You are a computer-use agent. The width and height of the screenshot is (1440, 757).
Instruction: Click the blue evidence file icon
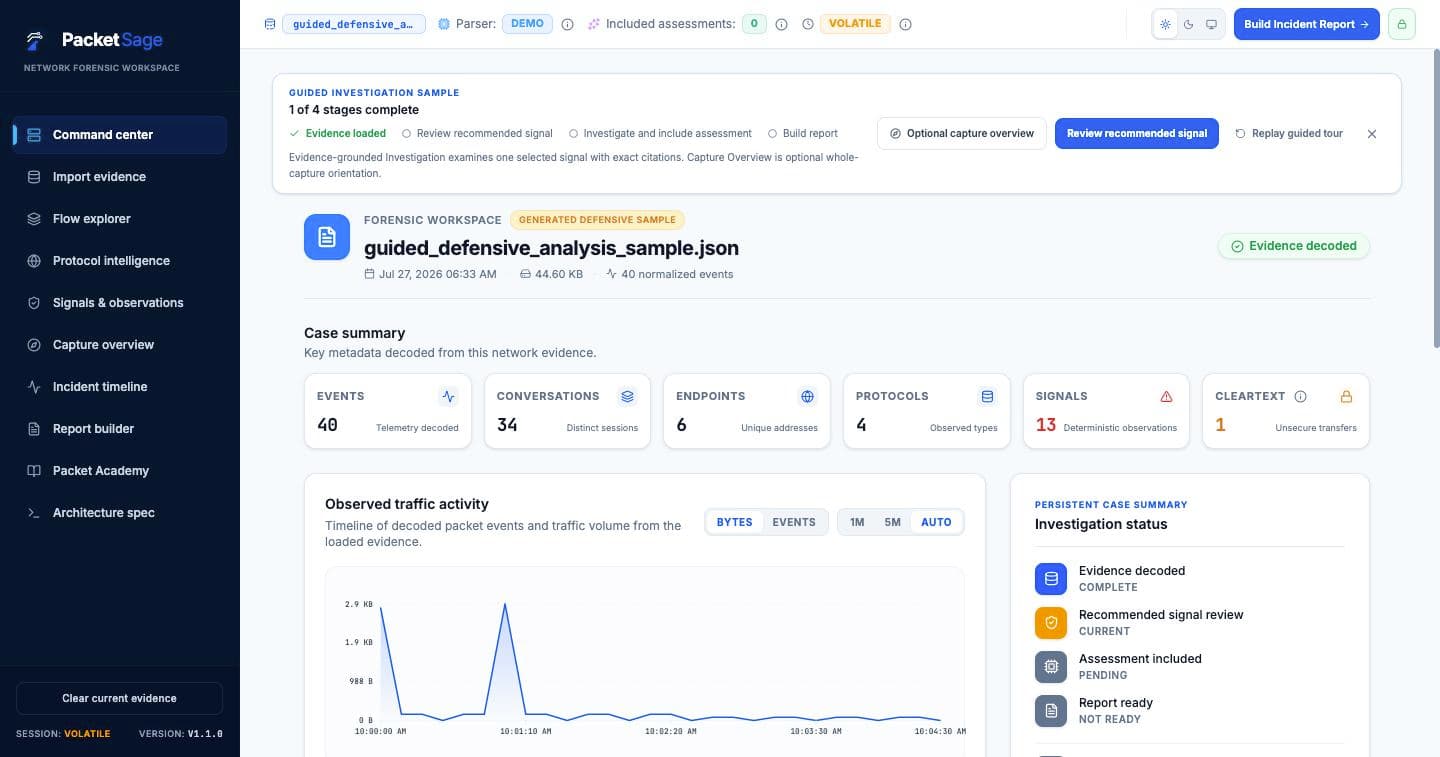[327, 237]
